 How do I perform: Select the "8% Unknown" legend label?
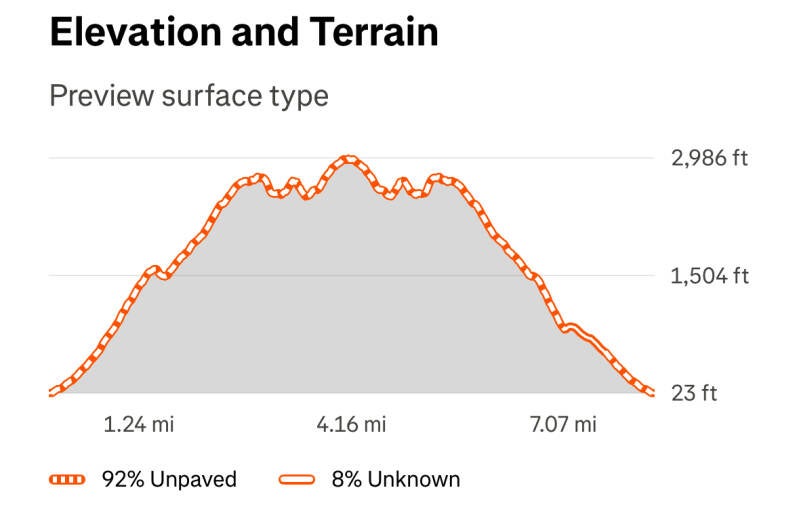(395, 479)
